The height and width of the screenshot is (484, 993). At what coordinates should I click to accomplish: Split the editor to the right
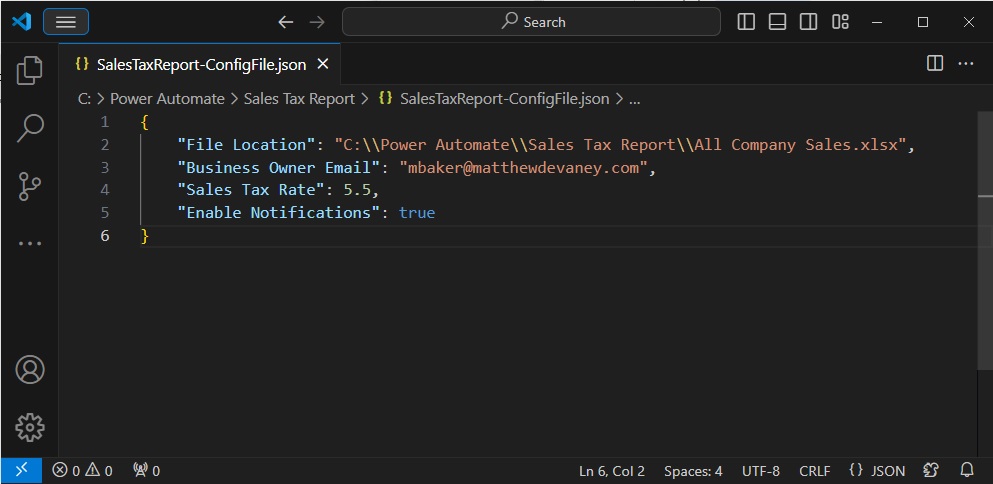coord(935,63)
